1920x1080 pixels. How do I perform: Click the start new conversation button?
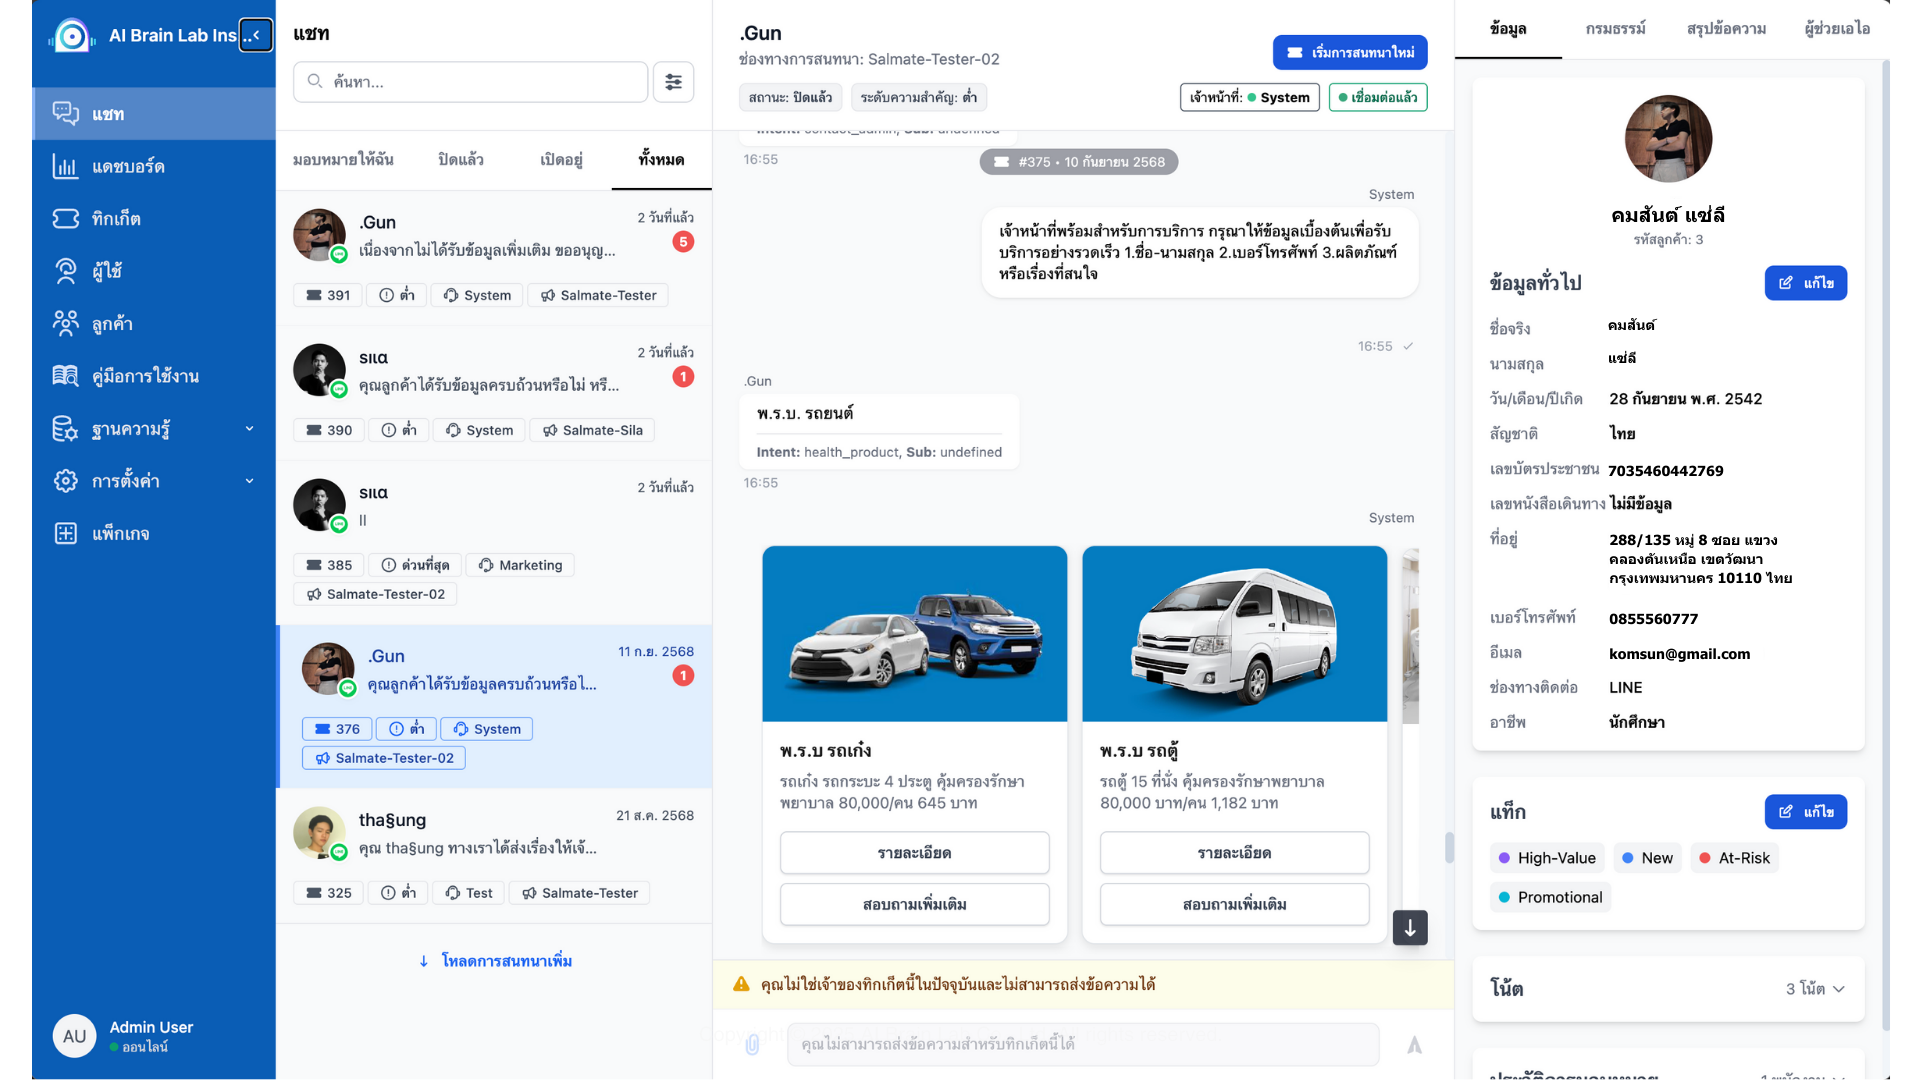pos(1349,52)
